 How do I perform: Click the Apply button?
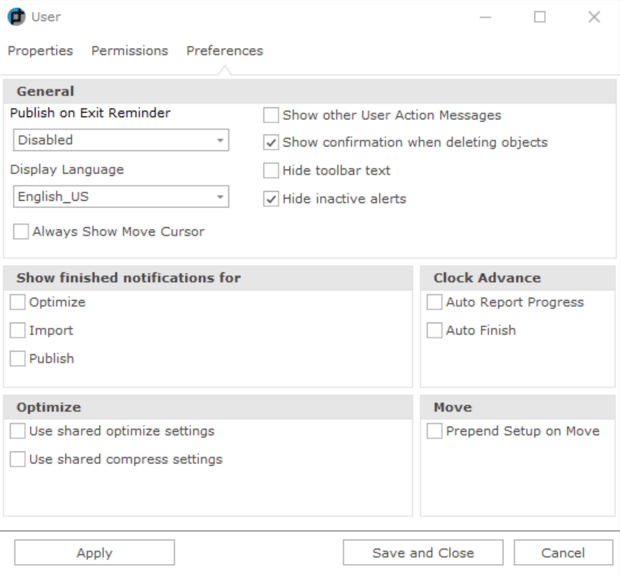pyautogui.click(x=95, y=552)
